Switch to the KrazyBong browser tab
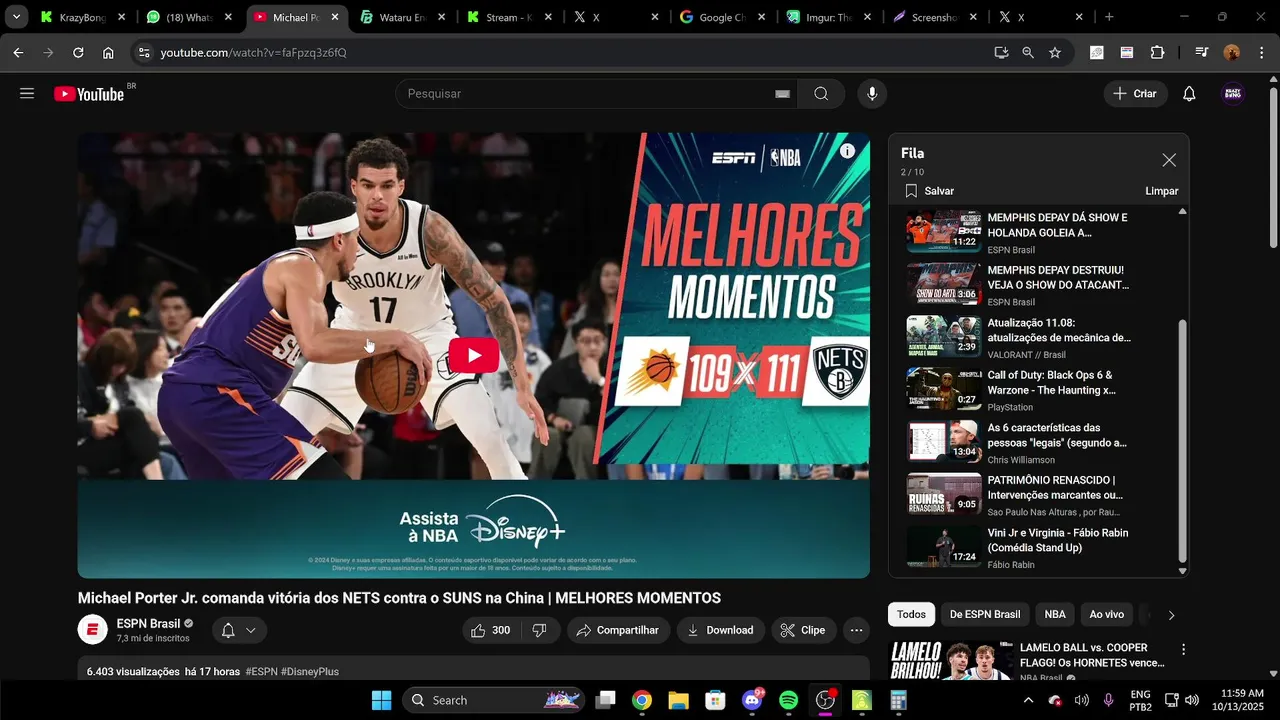Image resolution: width=1280 pixels, height=720 pixels. tap(83, 17)
